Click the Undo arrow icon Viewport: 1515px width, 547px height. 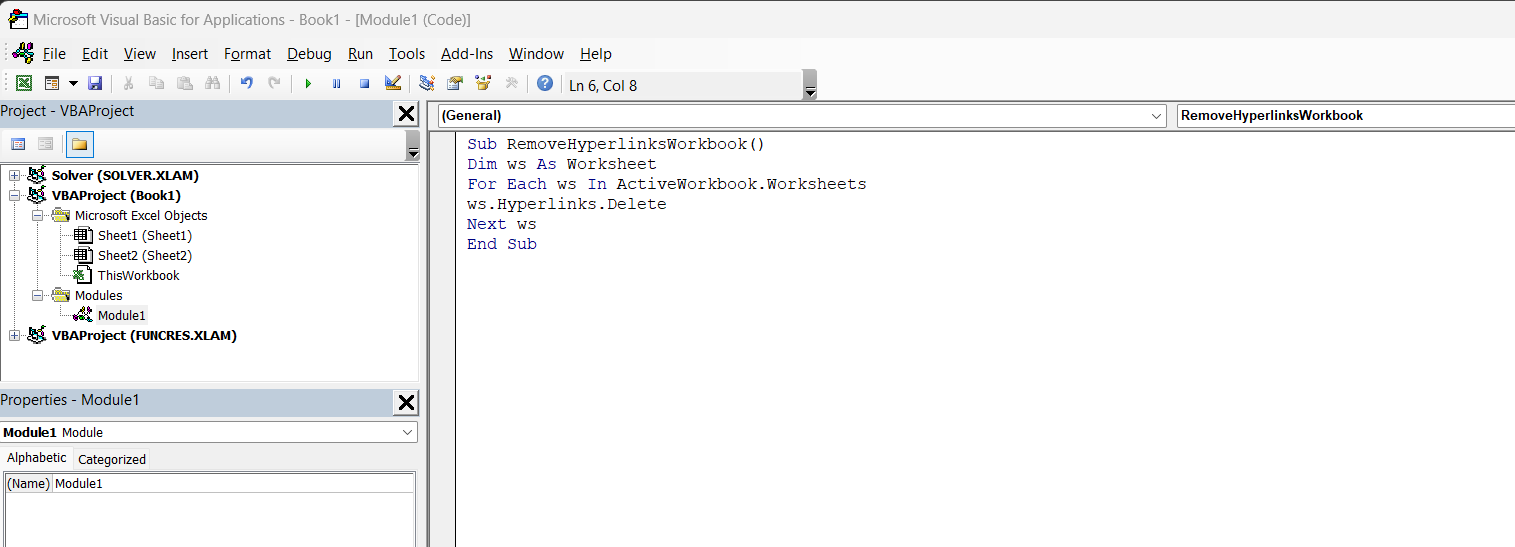(x=246, y=84)
